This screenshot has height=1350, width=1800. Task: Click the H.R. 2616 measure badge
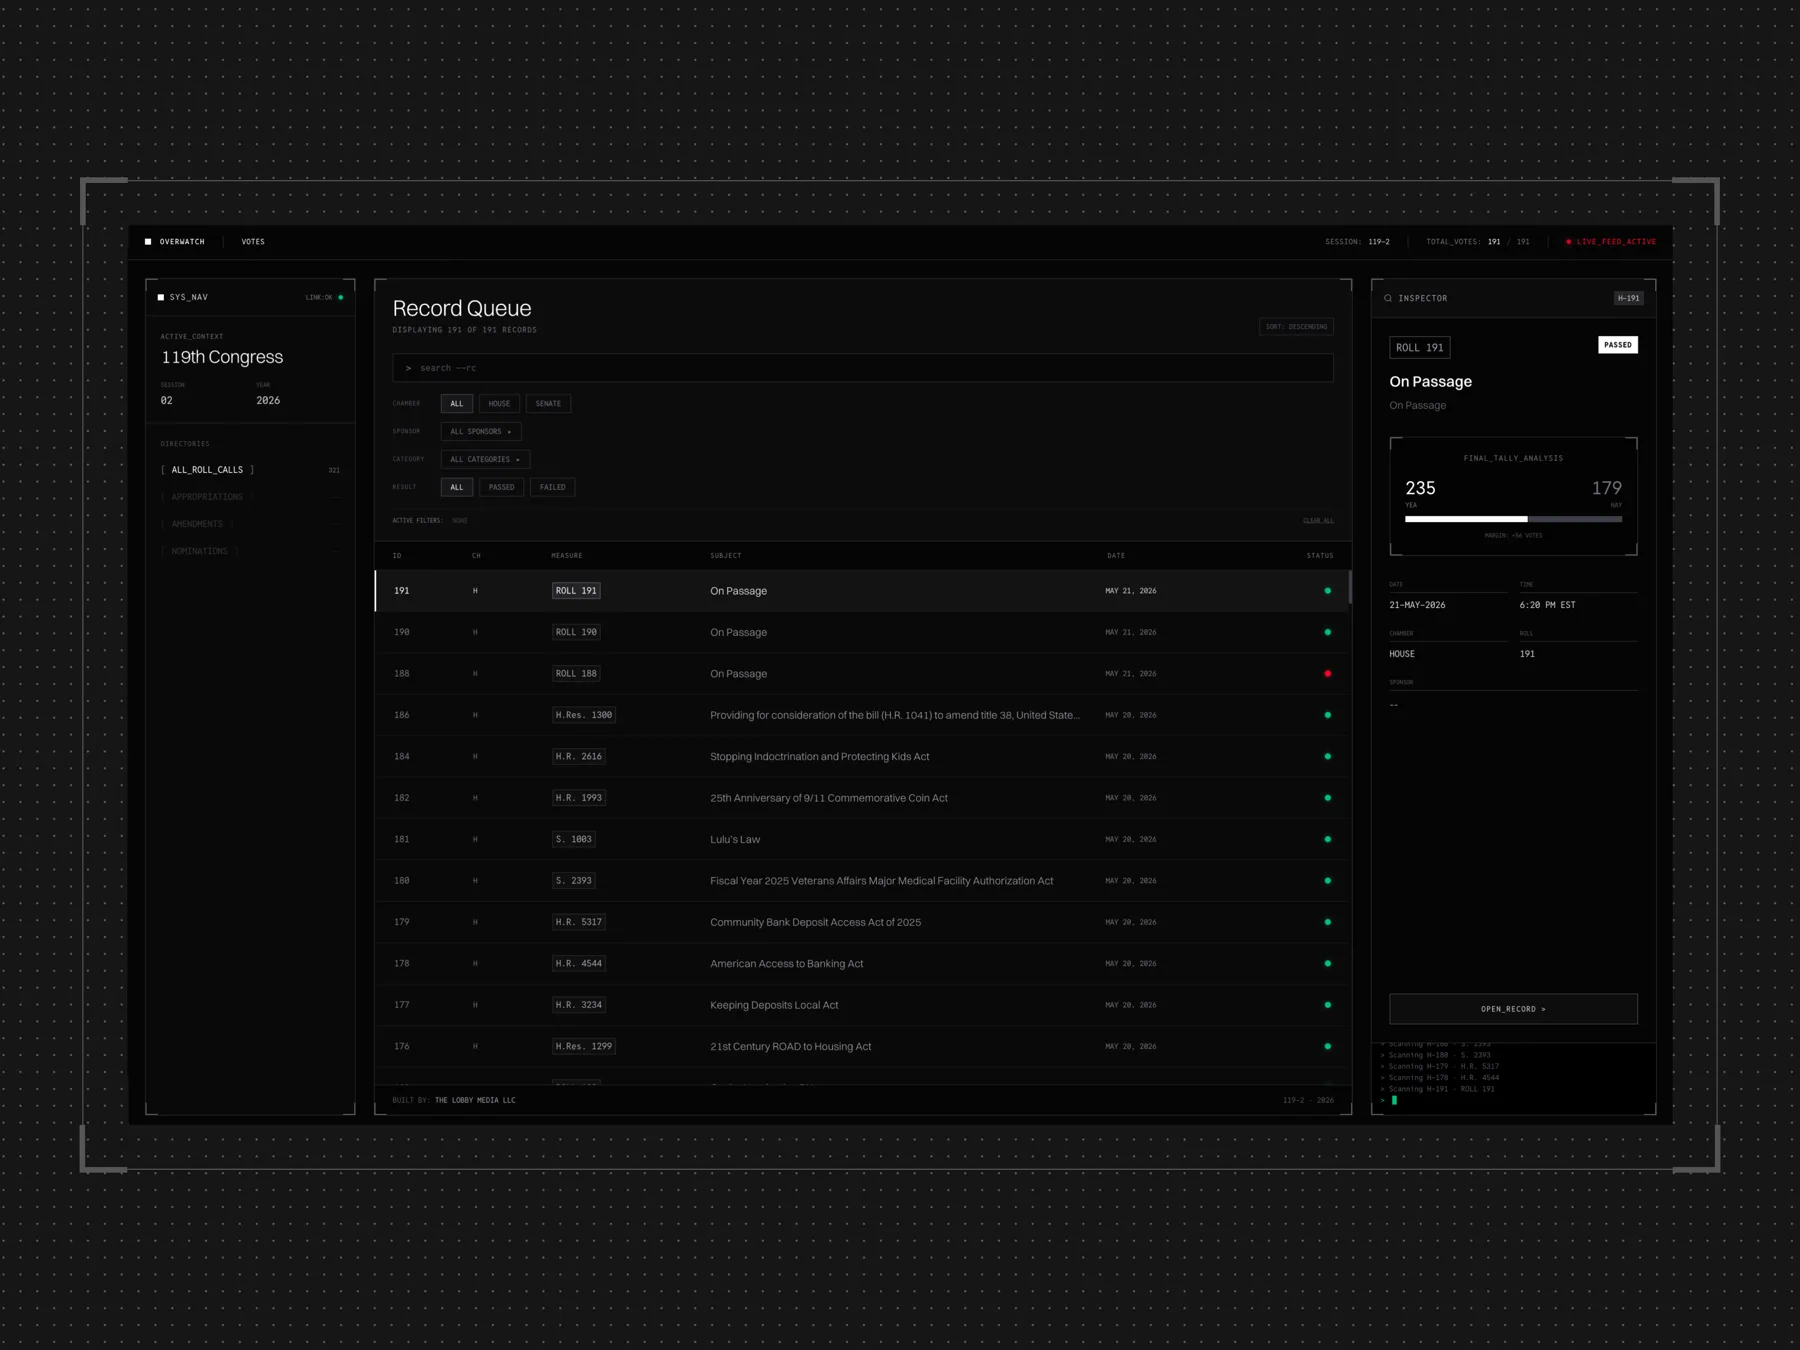[579, 757]
